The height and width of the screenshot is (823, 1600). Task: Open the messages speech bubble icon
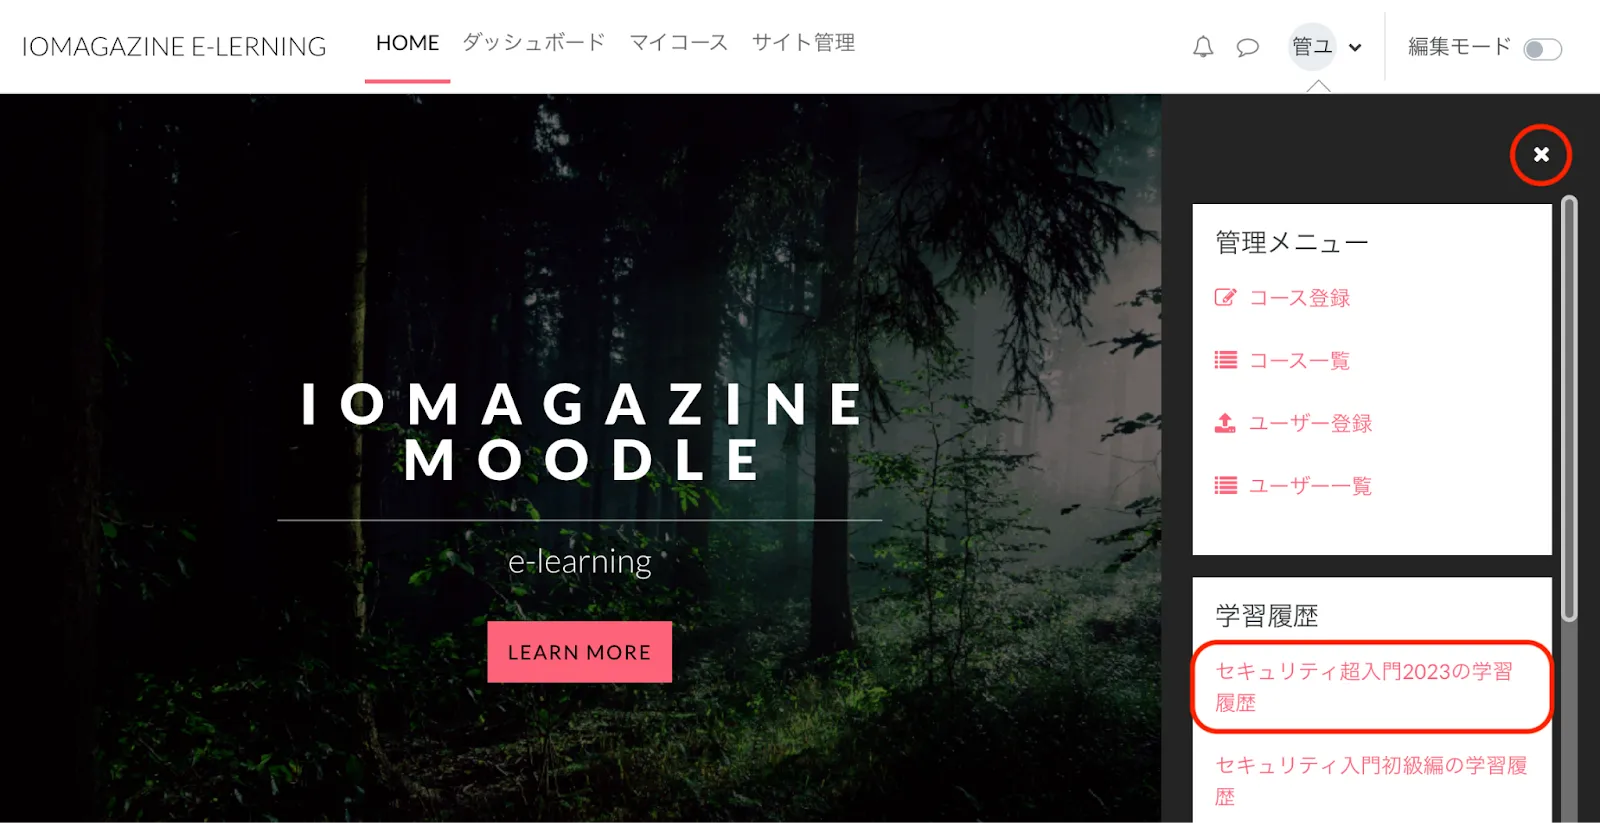pos(1247,47)
